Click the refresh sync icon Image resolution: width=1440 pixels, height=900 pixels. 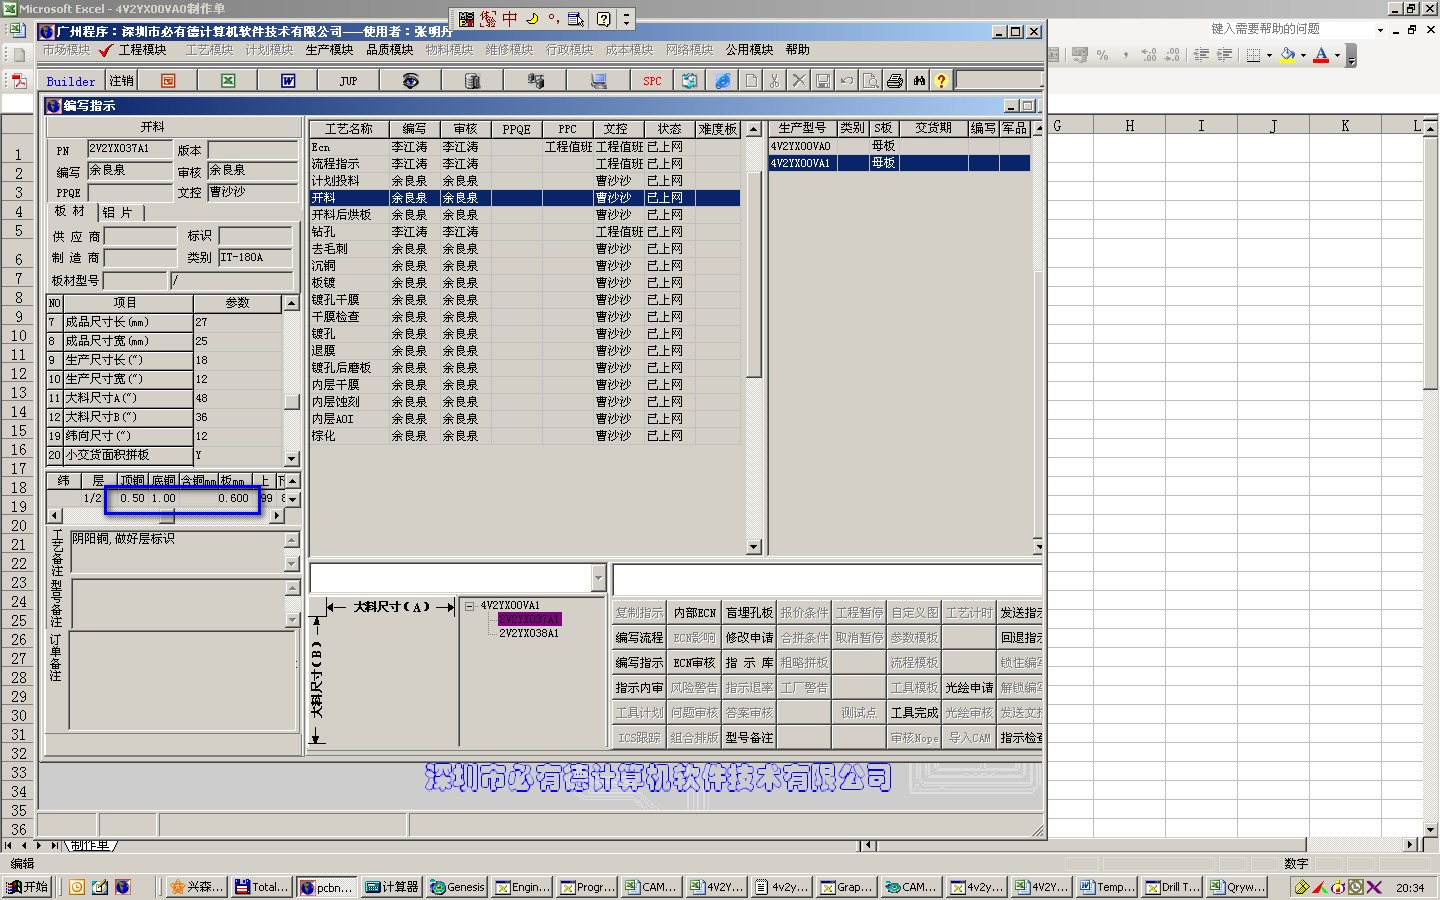point(690,81)
